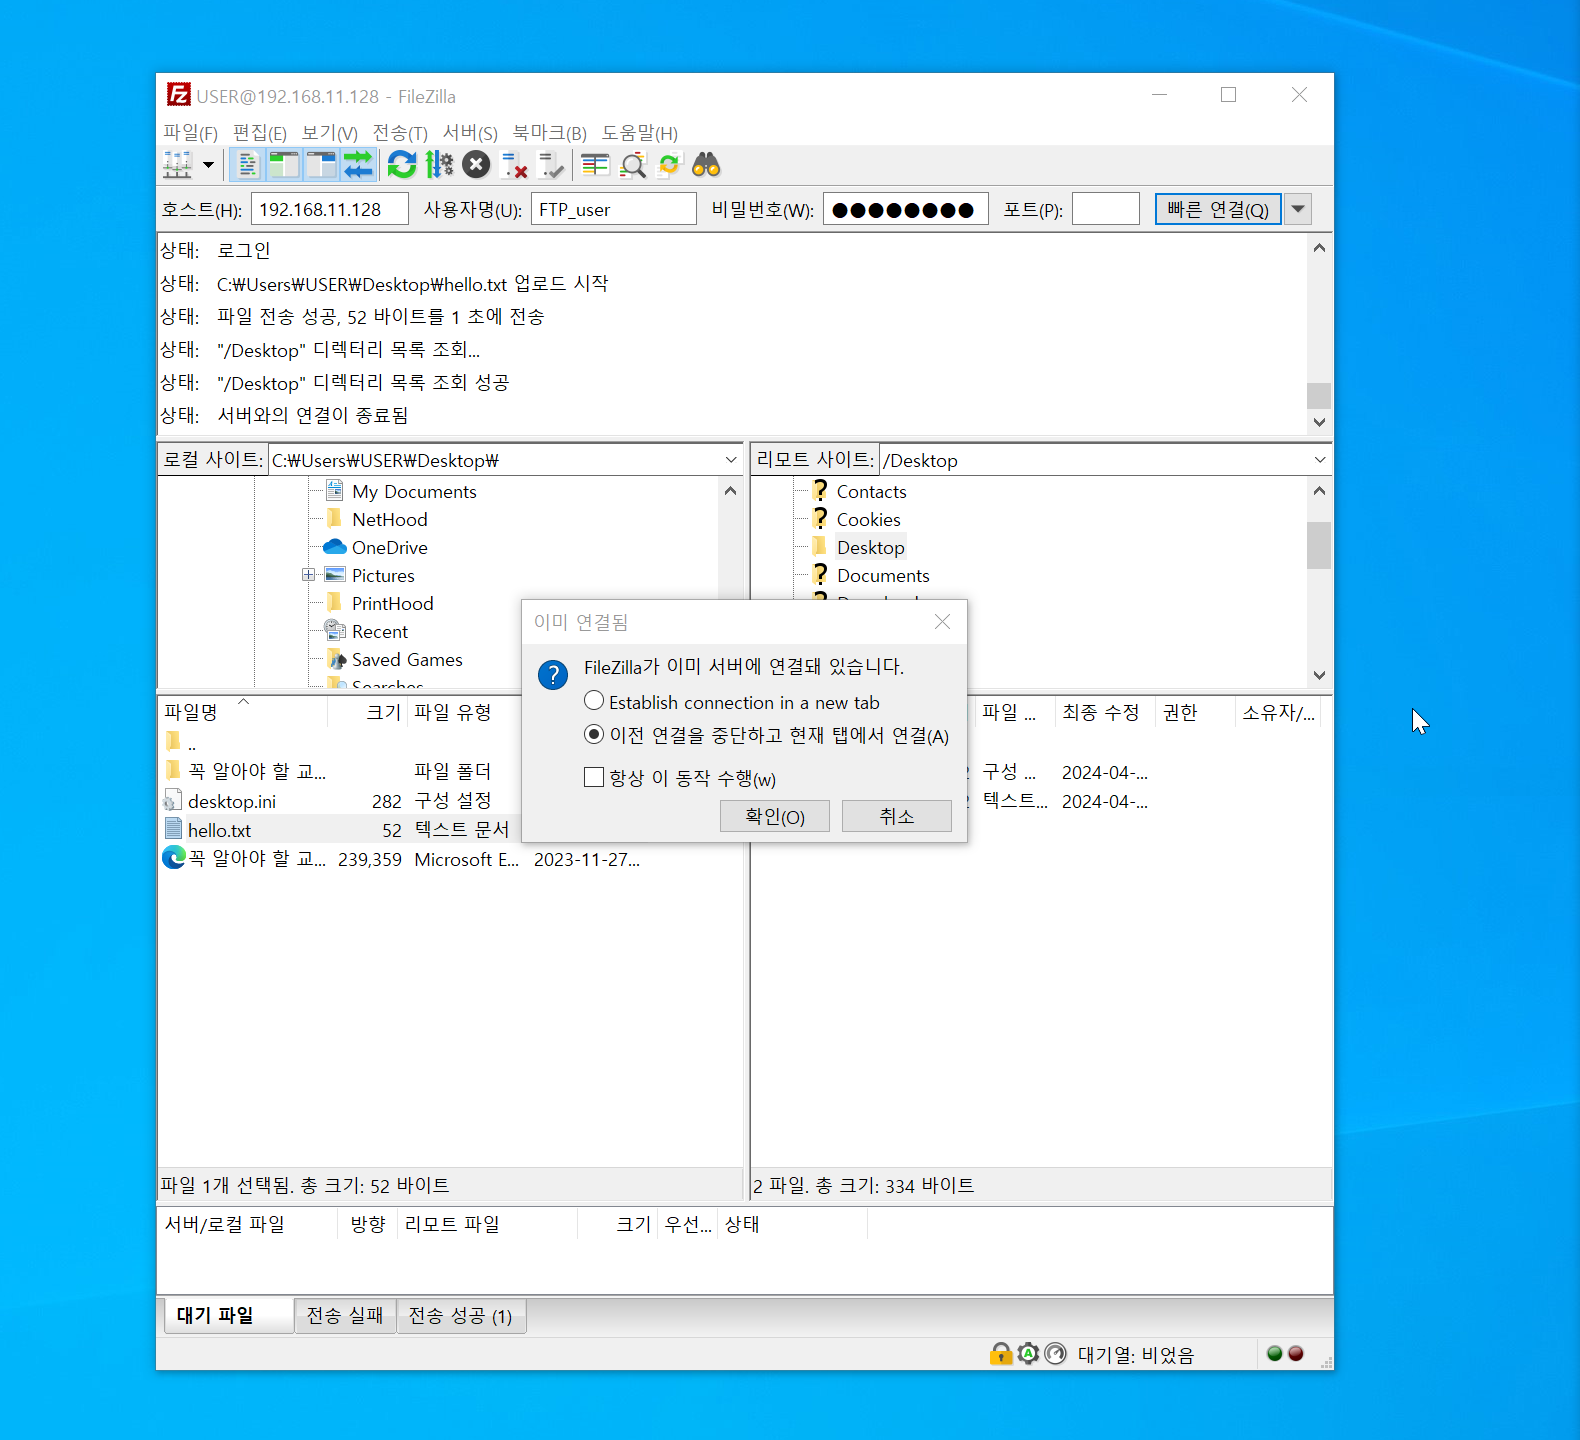This screenshot has width=1580, height=1440.
Task: Toggle transfer queue display icon
Action: click(358, 165)
